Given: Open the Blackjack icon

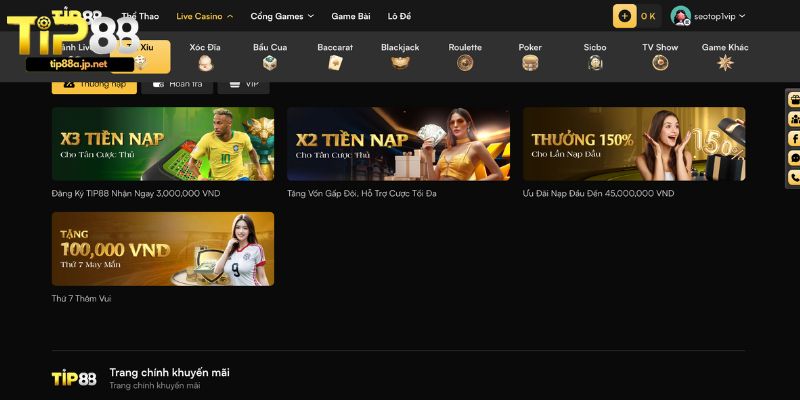Looking at the screenshot, I should point(400,63).
